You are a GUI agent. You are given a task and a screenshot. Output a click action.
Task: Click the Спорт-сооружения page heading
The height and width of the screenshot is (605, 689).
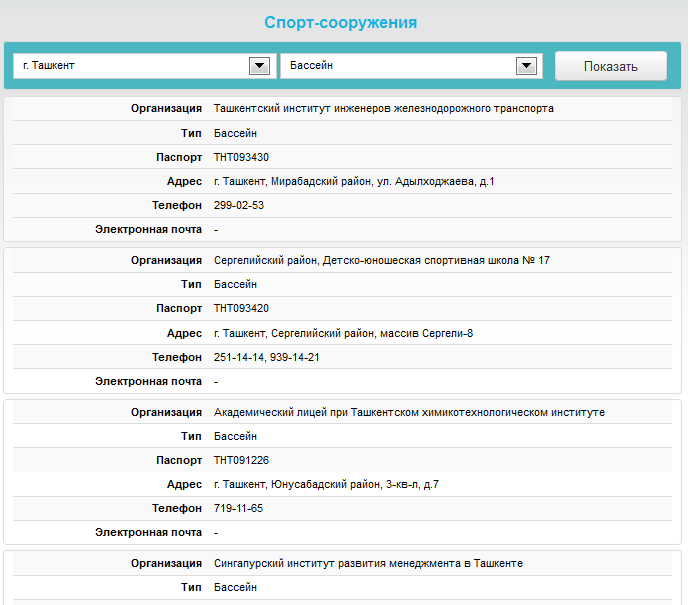coord(340,22)
